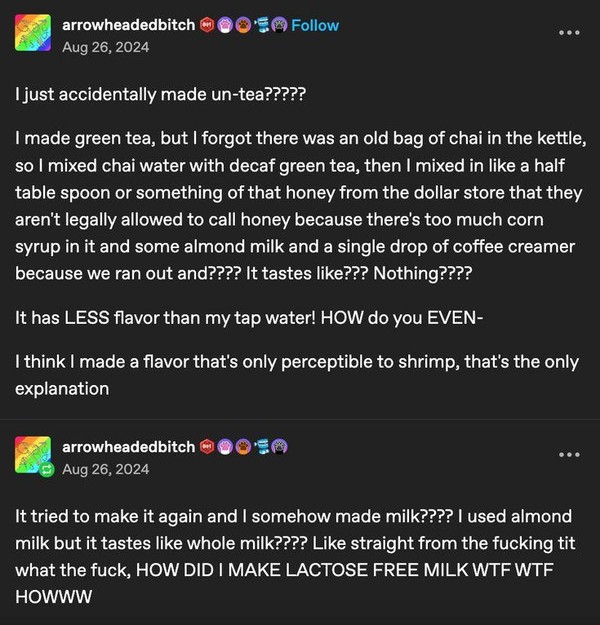Click Follow next to arrowheadedbitch
This screenshot has height=625, width=600.
tap(315, 26)
